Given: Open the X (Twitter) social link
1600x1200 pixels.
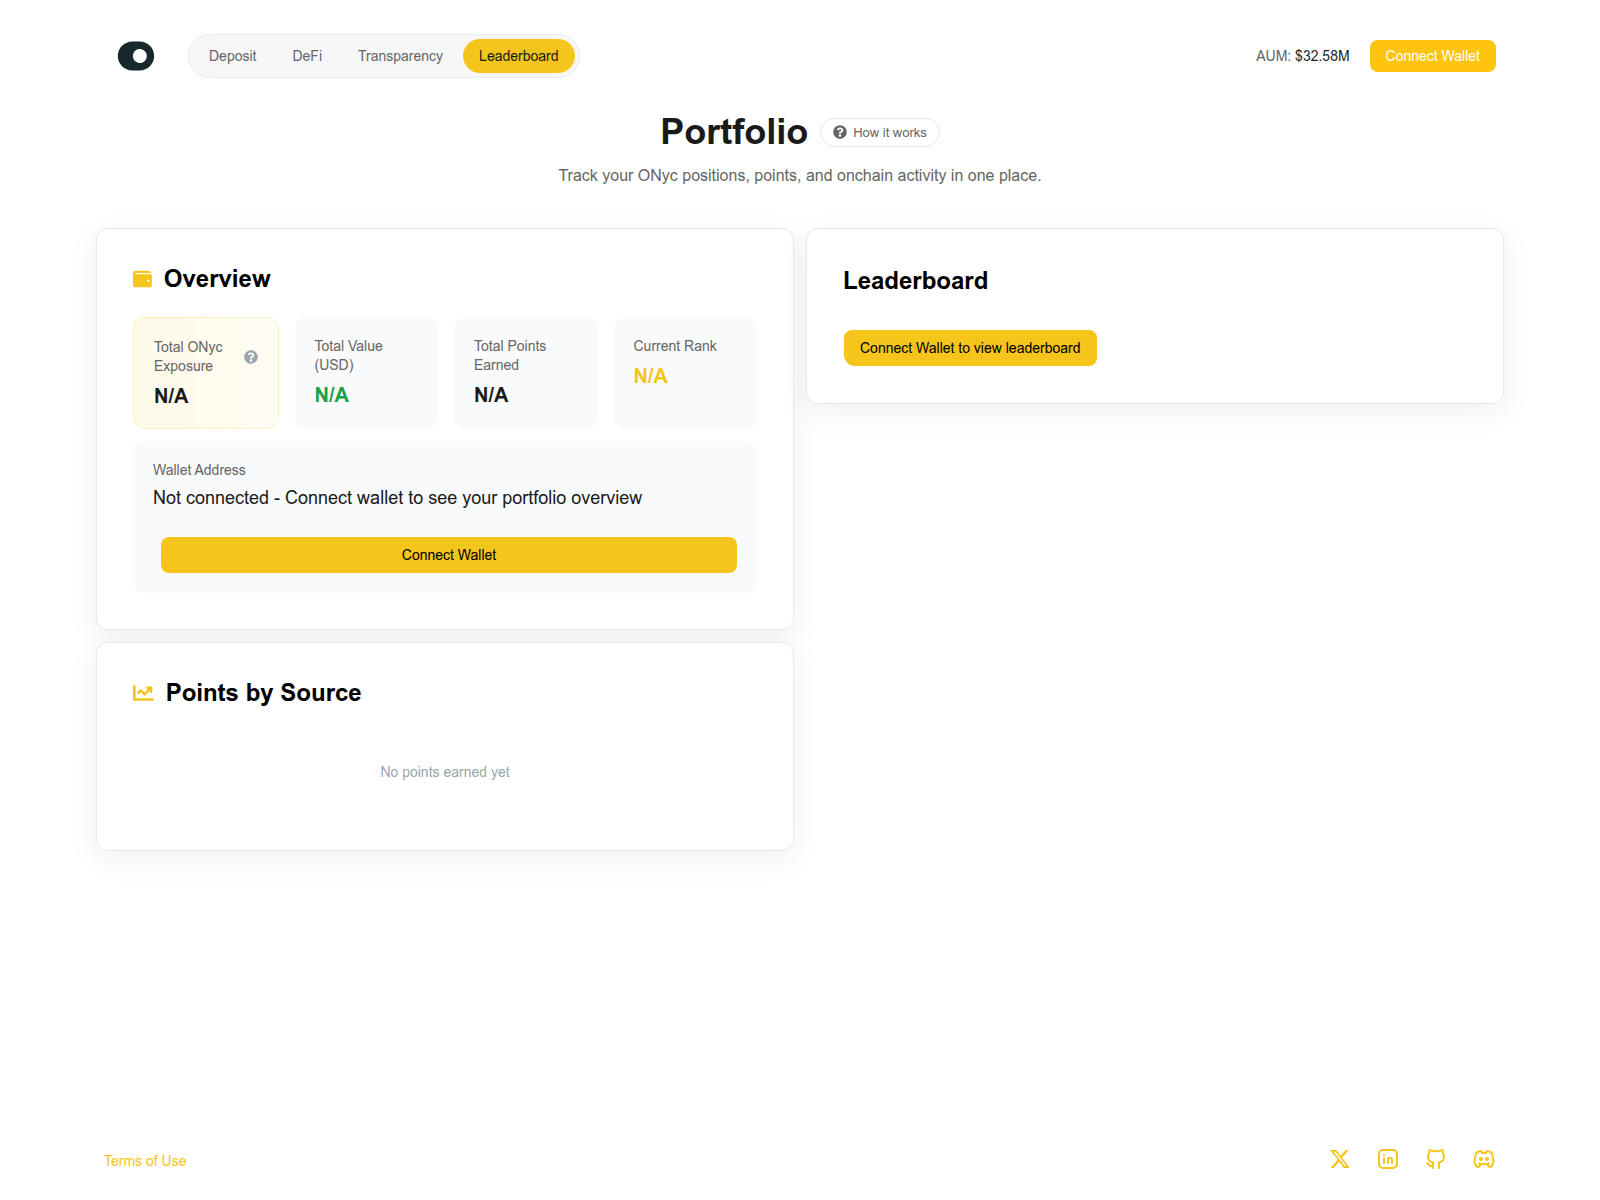Looking at the screenshot, I should click(x=1340, y=1159).
